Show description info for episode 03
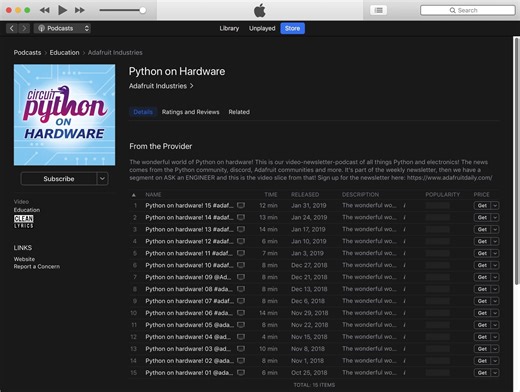 pyautogui.click(x=404, y=349)
